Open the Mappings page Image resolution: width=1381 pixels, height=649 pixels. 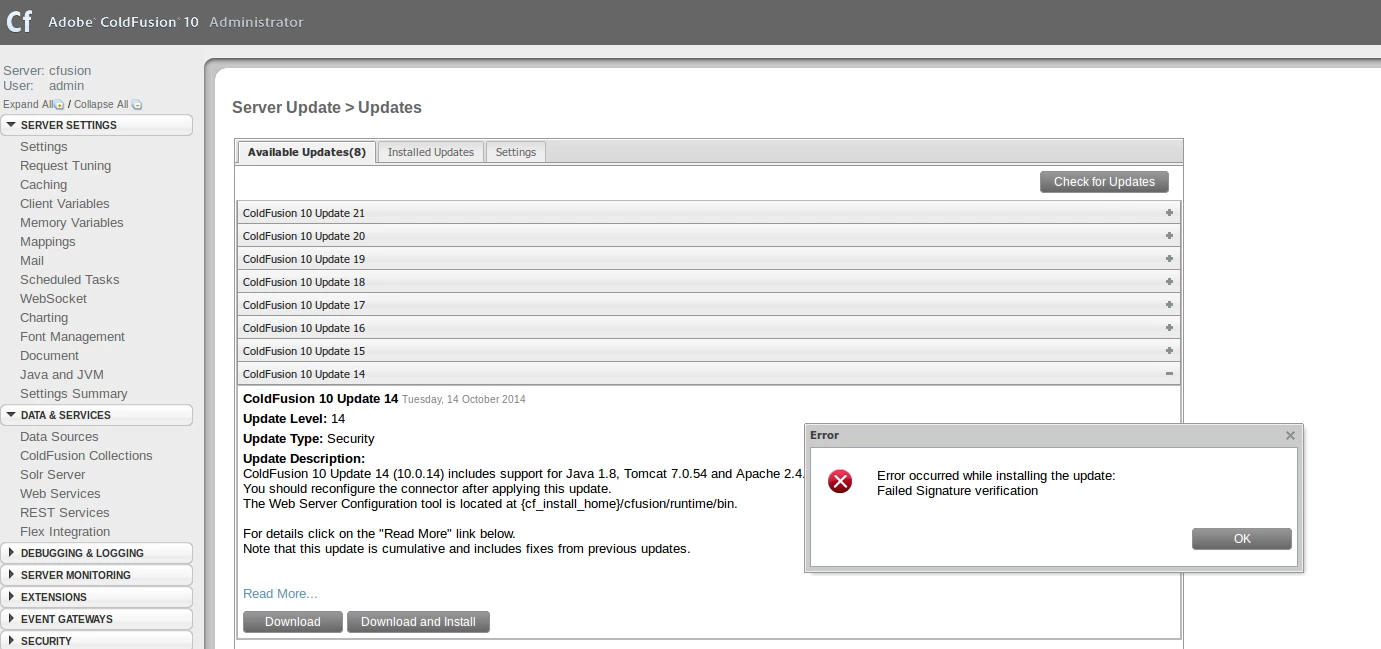pos(48,242)
